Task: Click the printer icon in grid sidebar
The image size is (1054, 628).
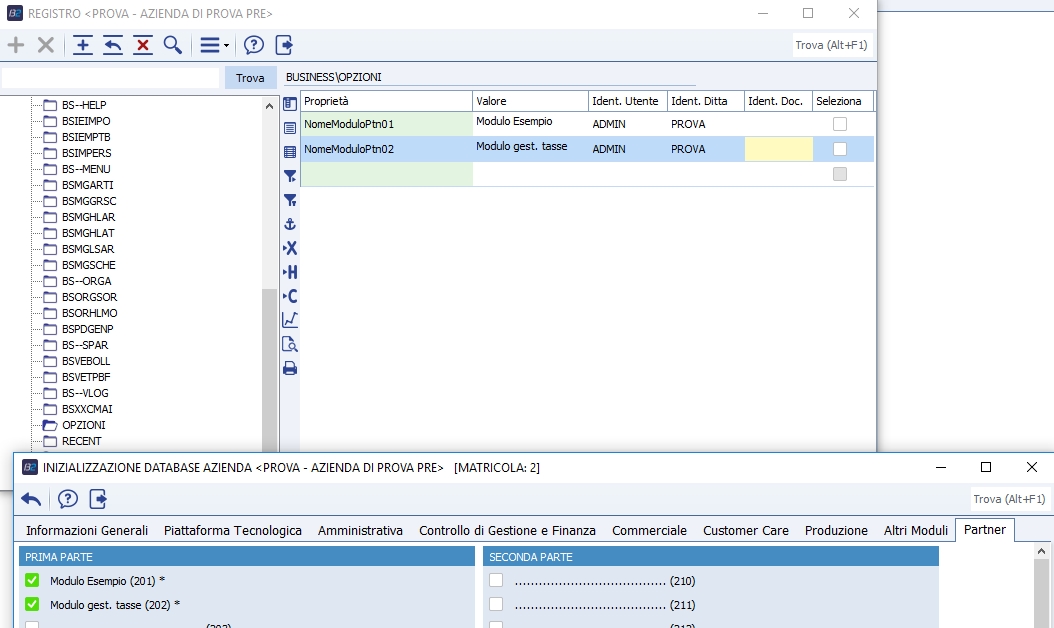Action: 290,368
